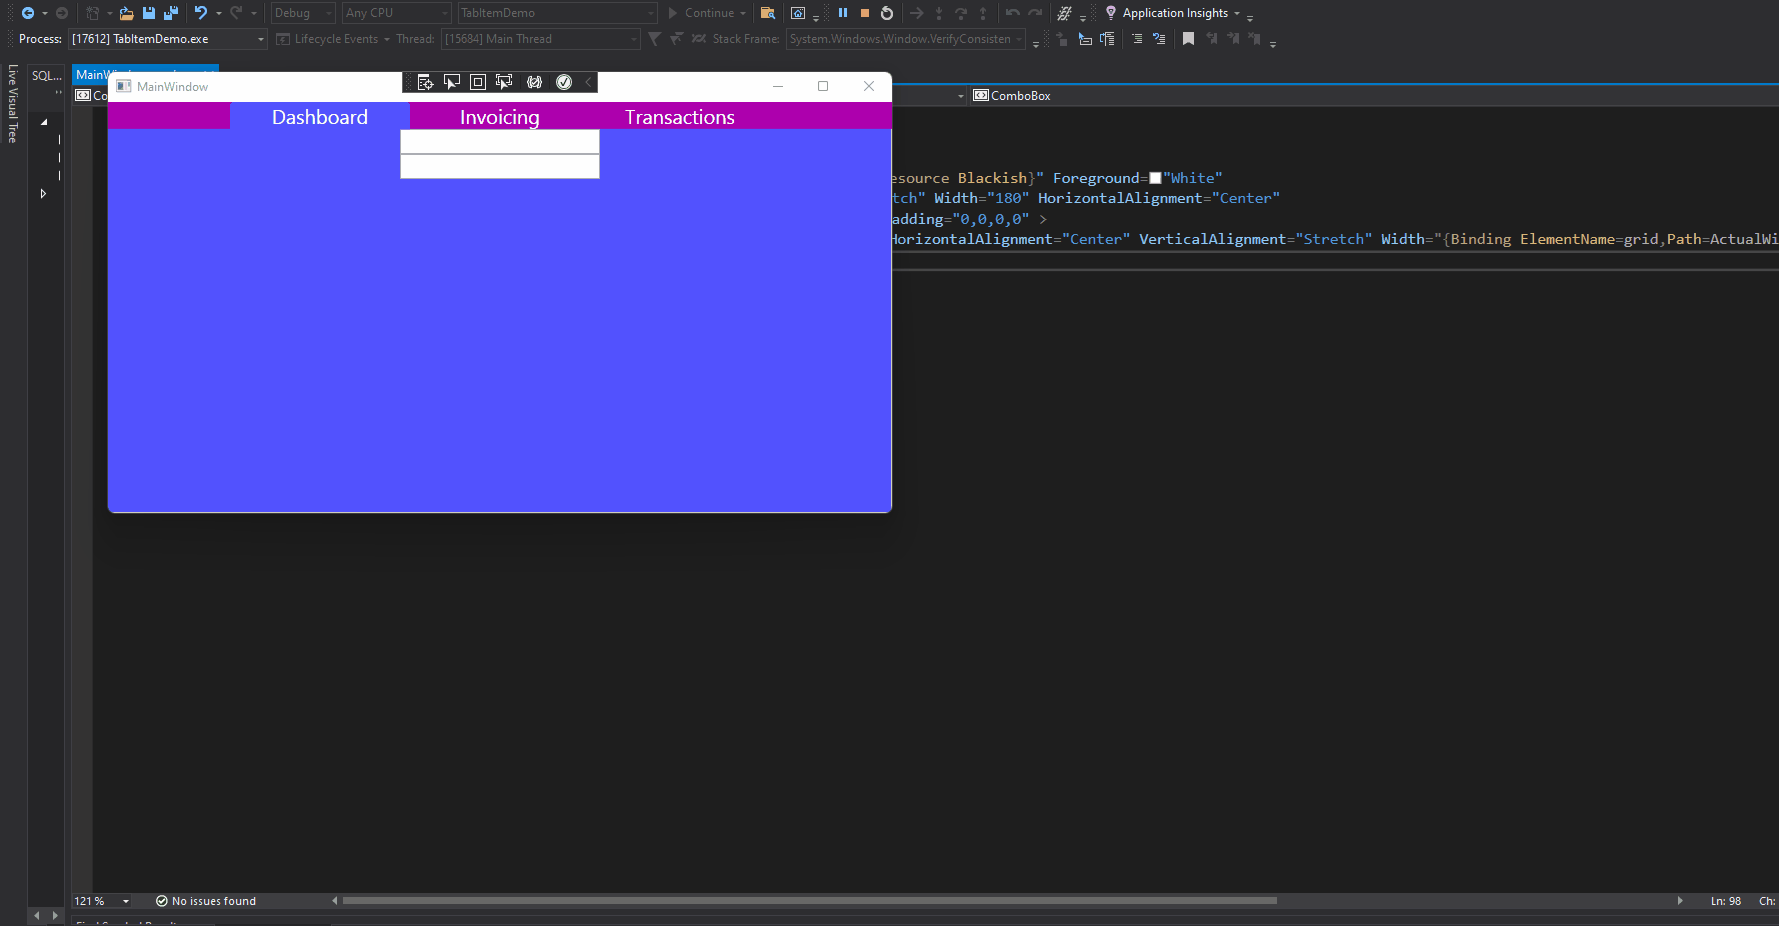This screenshot has height=926, width=1779.
Task: Stop debugging with the orange square
Action: [x=865, y=13]
